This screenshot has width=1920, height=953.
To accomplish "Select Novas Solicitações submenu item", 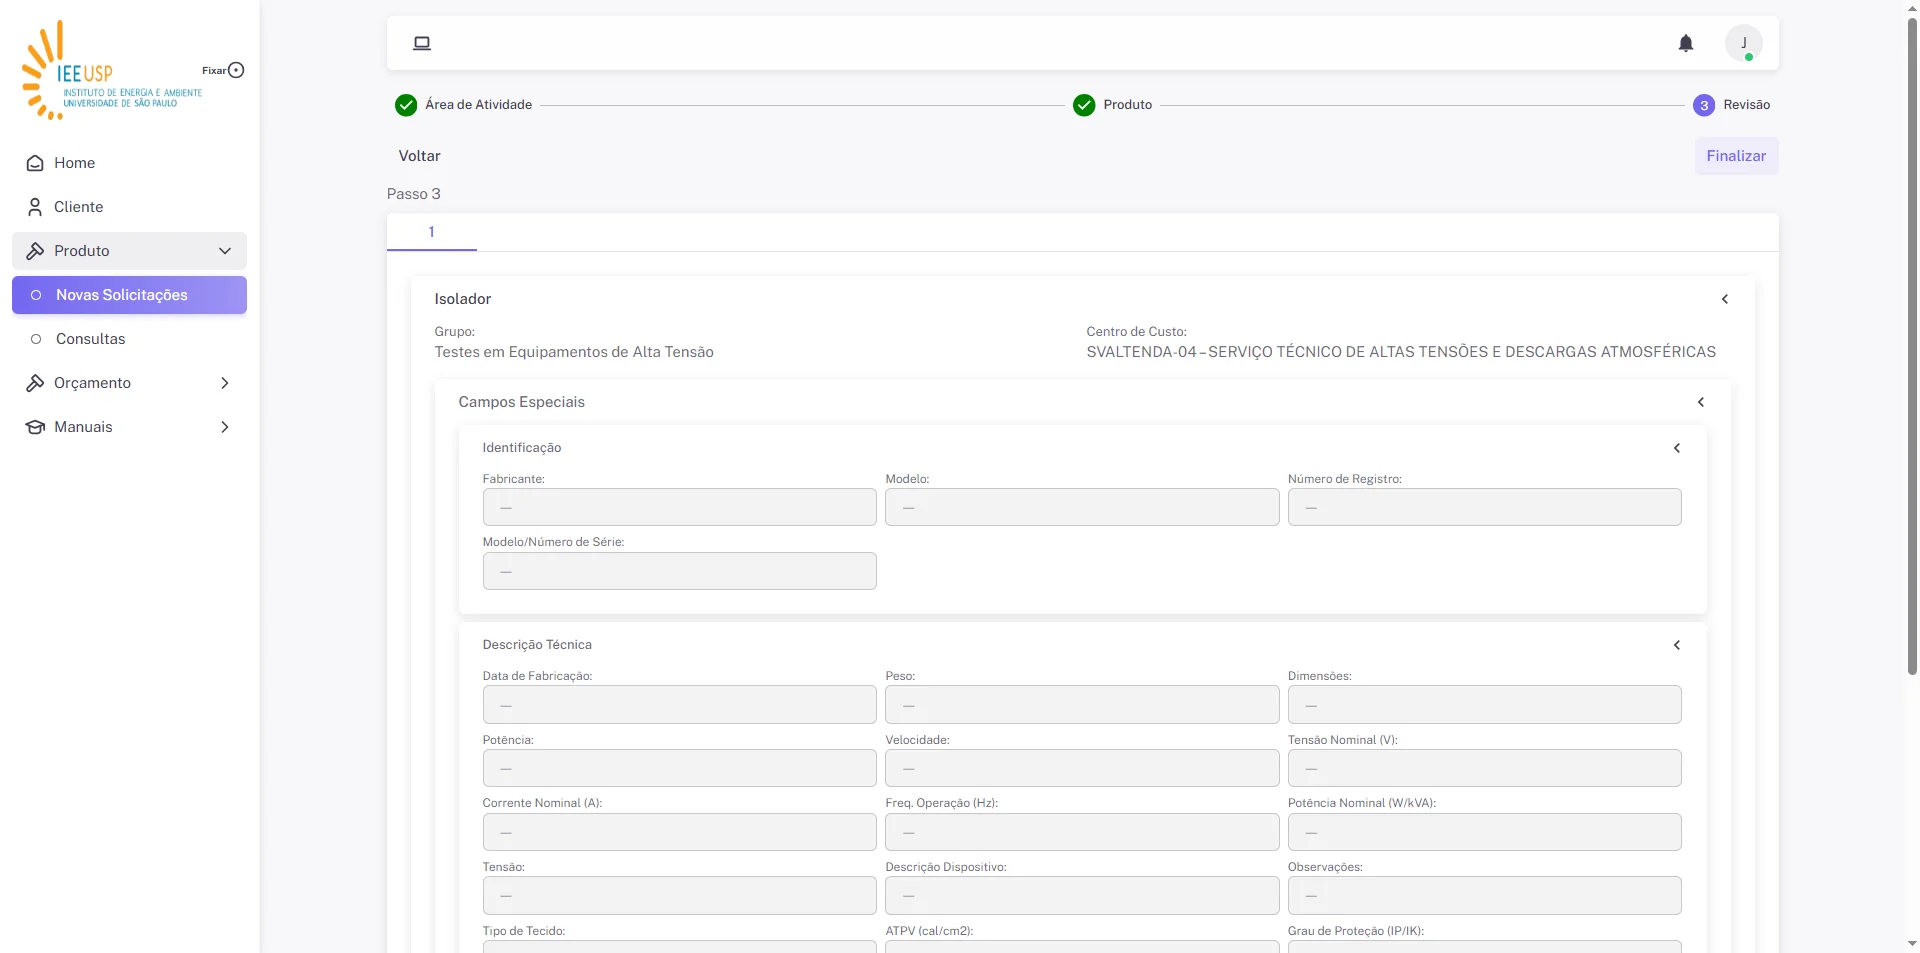I will (x=129, y=295).
